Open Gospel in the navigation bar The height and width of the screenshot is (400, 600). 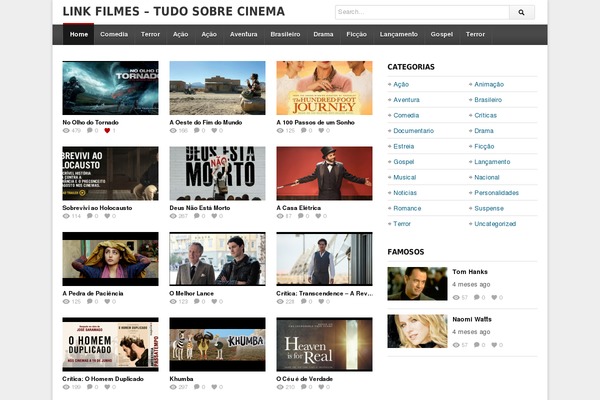(x=442, y=34)
